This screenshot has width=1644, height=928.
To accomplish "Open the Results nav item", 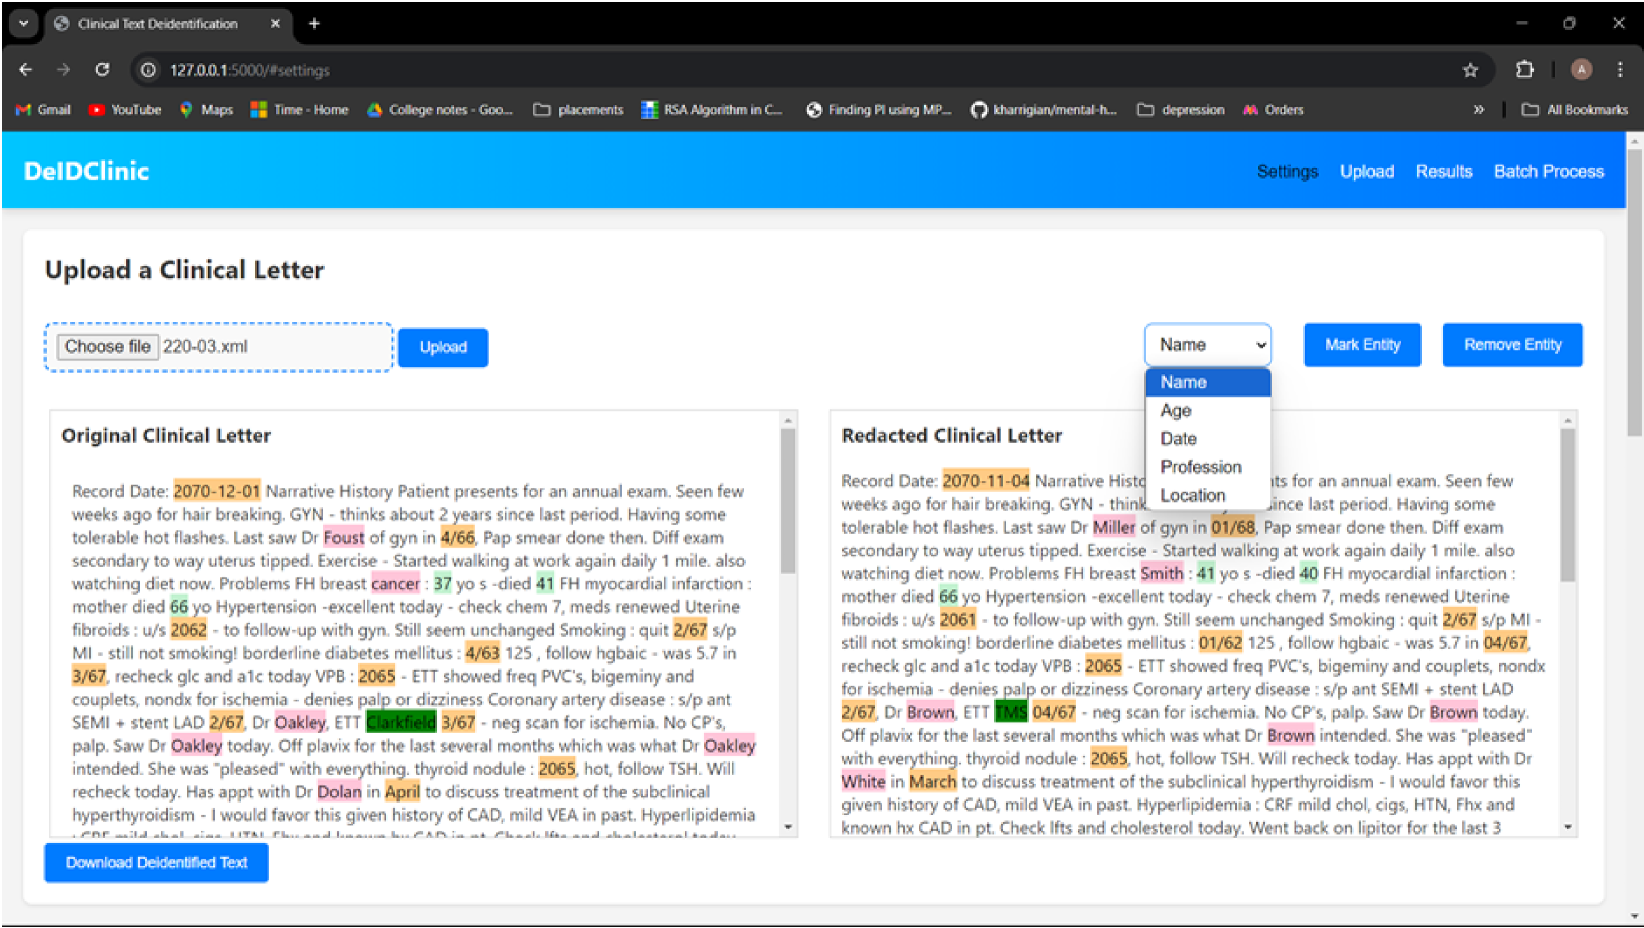I will [1444, 171].
